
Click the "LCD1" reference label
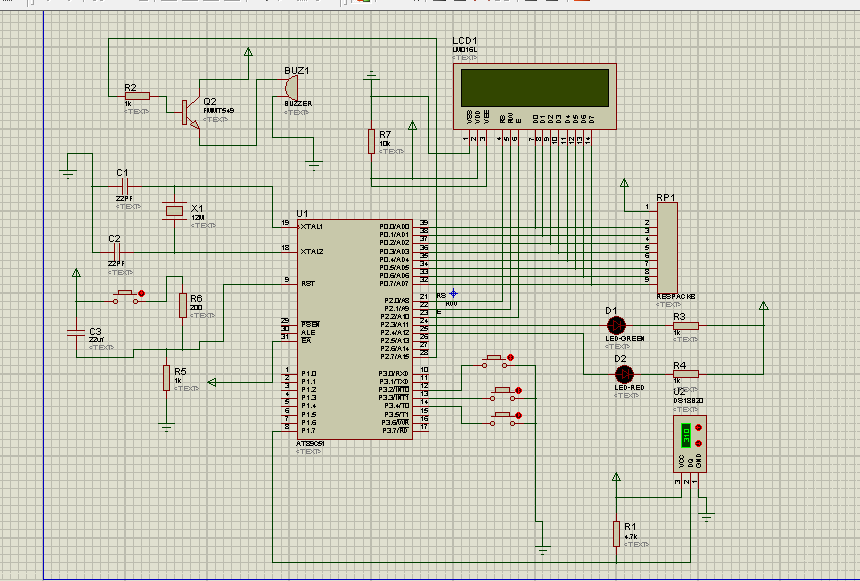465,41
